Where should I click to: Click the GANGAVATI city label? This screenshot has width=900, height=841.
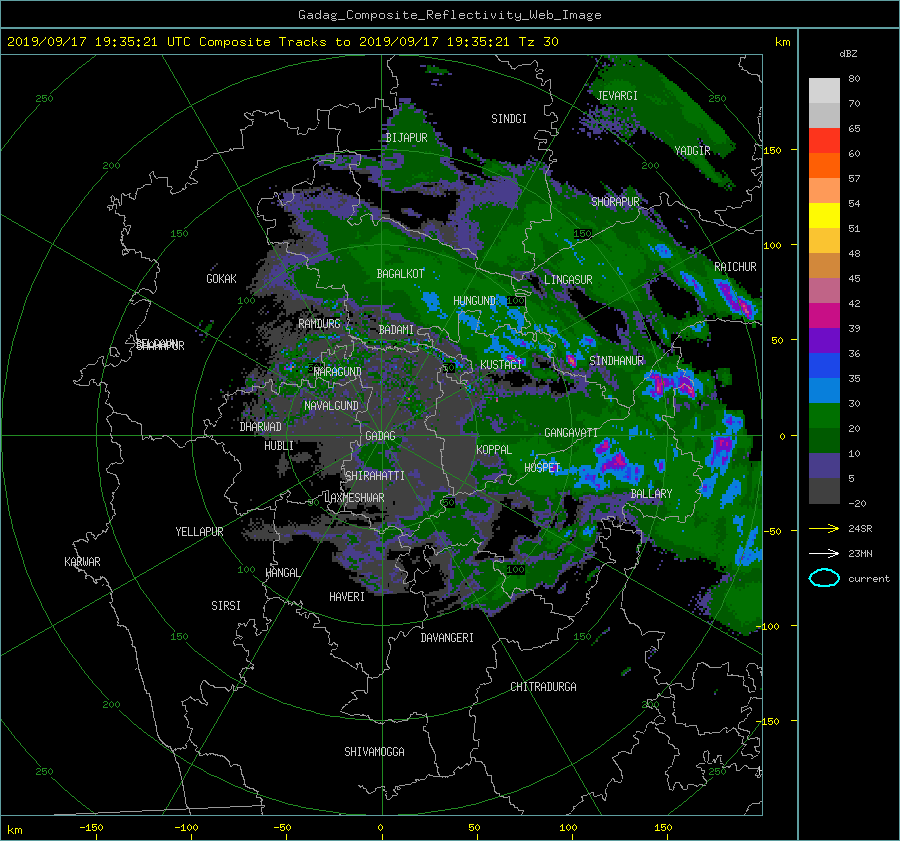[x=571, y=433]
